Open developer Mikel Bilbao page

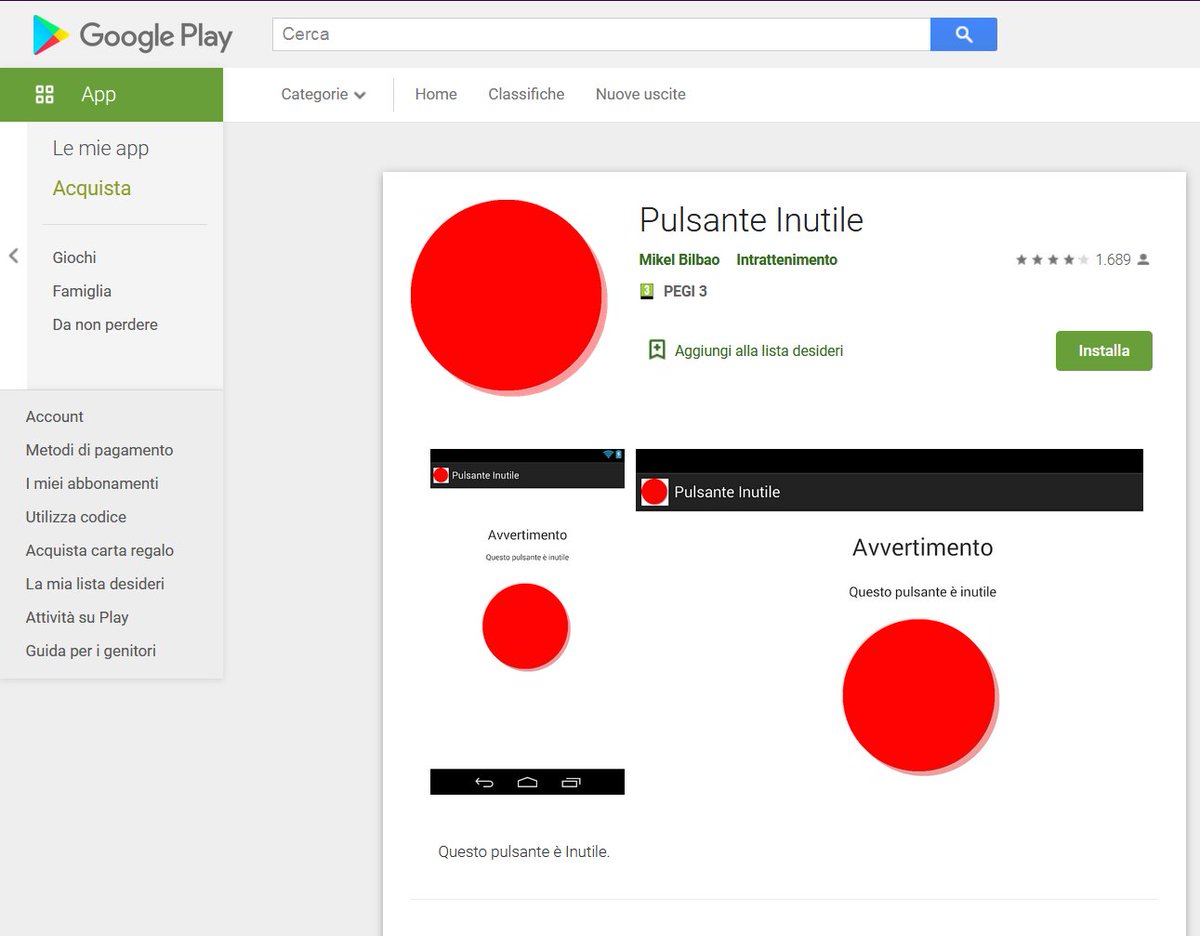[679, 260]
